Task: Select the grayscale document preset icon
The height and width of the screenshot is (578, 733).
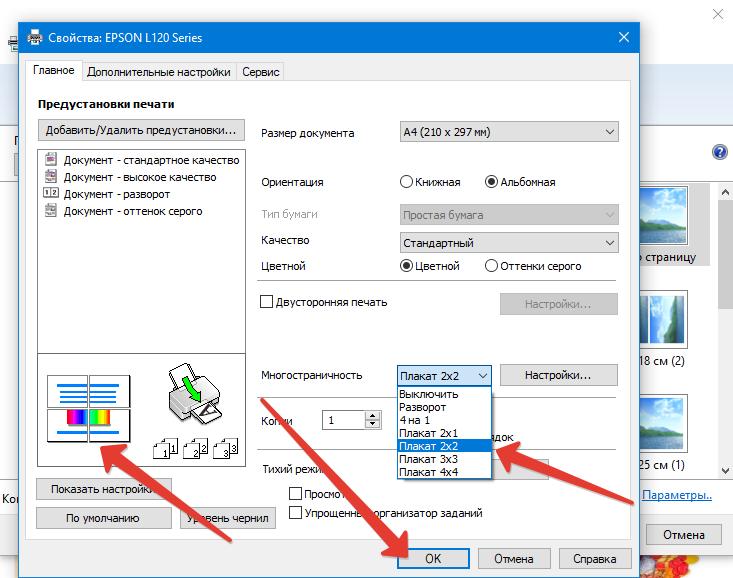Action: (50, 210)
